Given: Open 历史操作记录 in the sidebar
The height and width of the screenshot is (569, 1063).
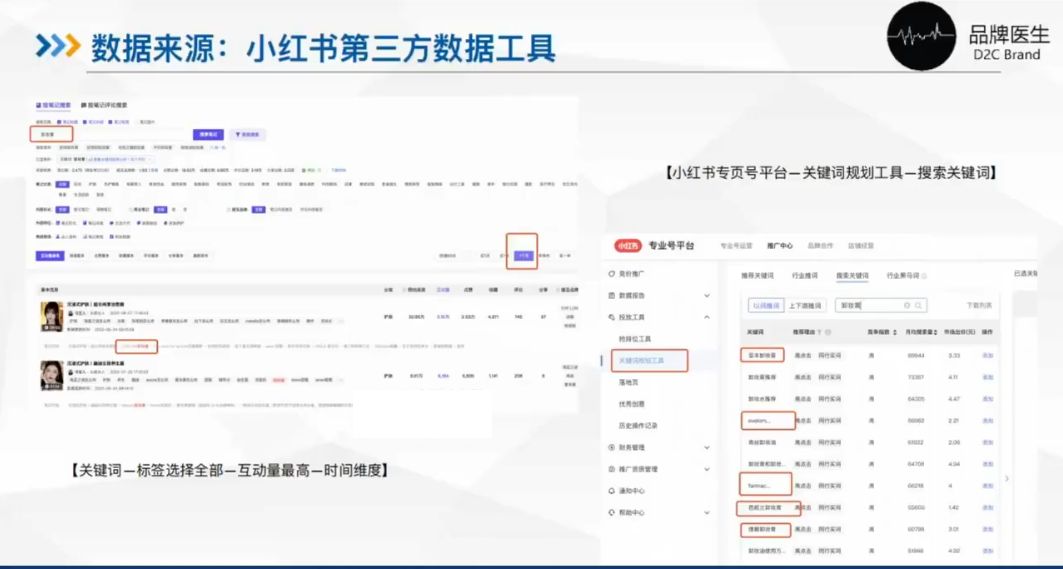Looking at the screenshot, I should [x=638, y=426].
